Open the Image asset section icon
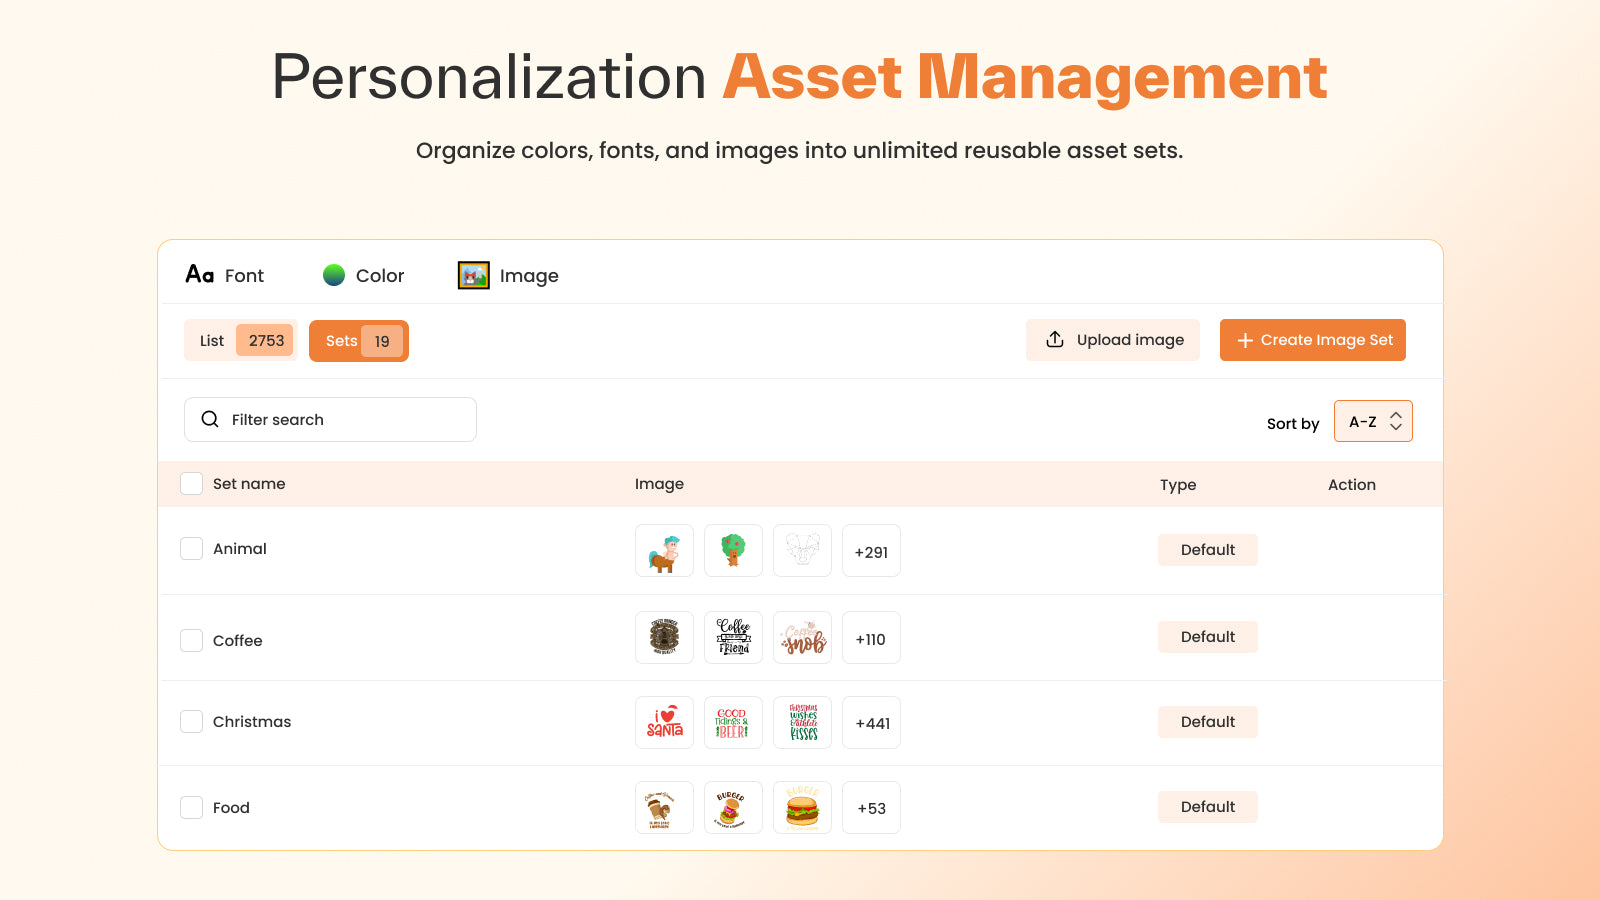The height and width of the screenshot is (900, 1600). [x=472, y=274]
